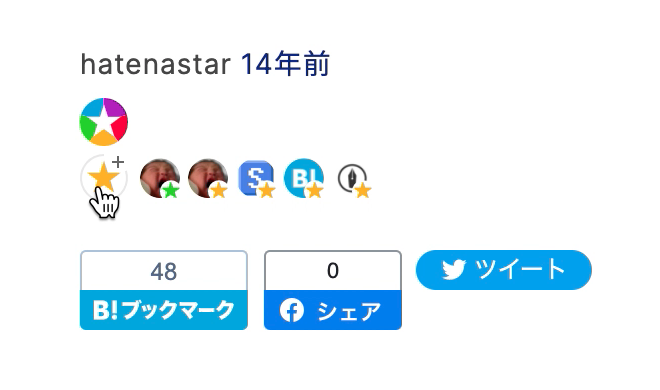Click the green star badge on the avatar
This screenshot has width=660, height=390.
point(170,190)
